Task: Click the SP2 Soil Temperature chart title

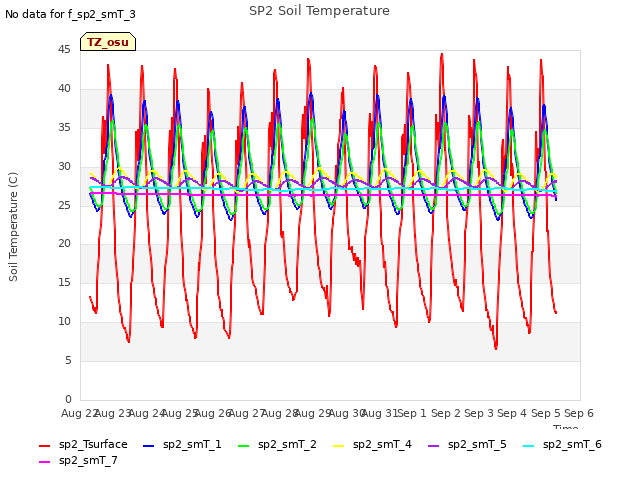Action: point(319,11)
